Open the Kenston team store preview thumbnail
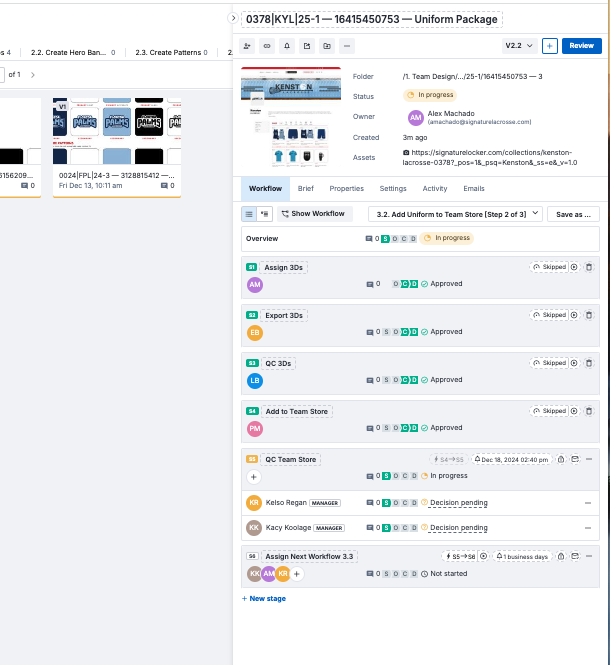This screenshot has height=665, width=610. [x=291, y=117]
